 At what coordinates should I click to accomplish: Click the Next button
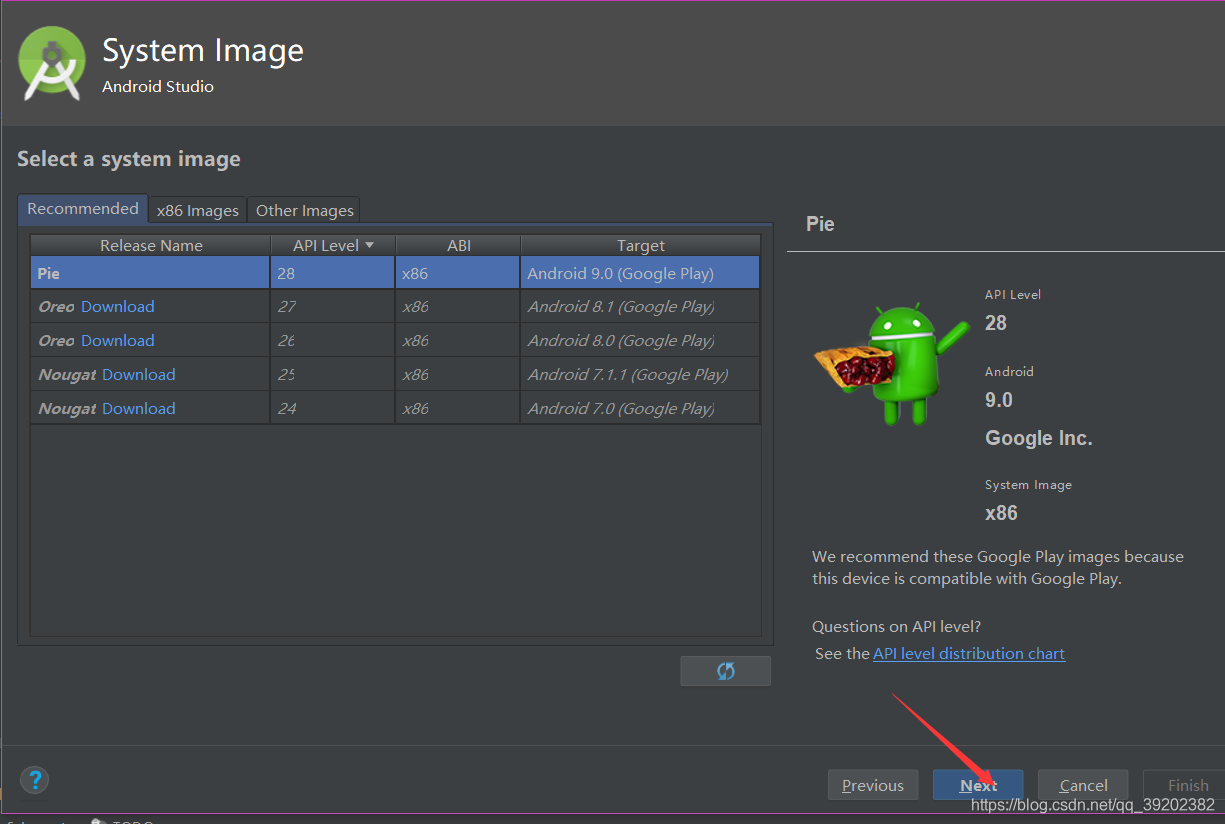[x=978, y=785]
